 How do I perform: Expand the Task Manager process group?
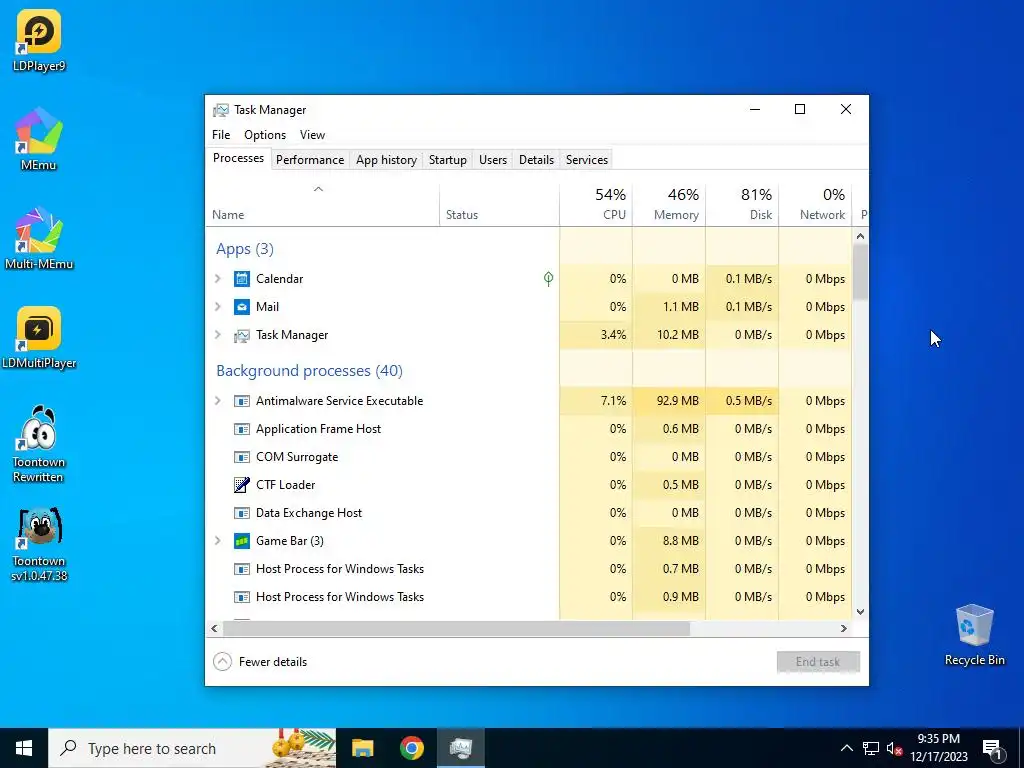(x=218, y=335)
